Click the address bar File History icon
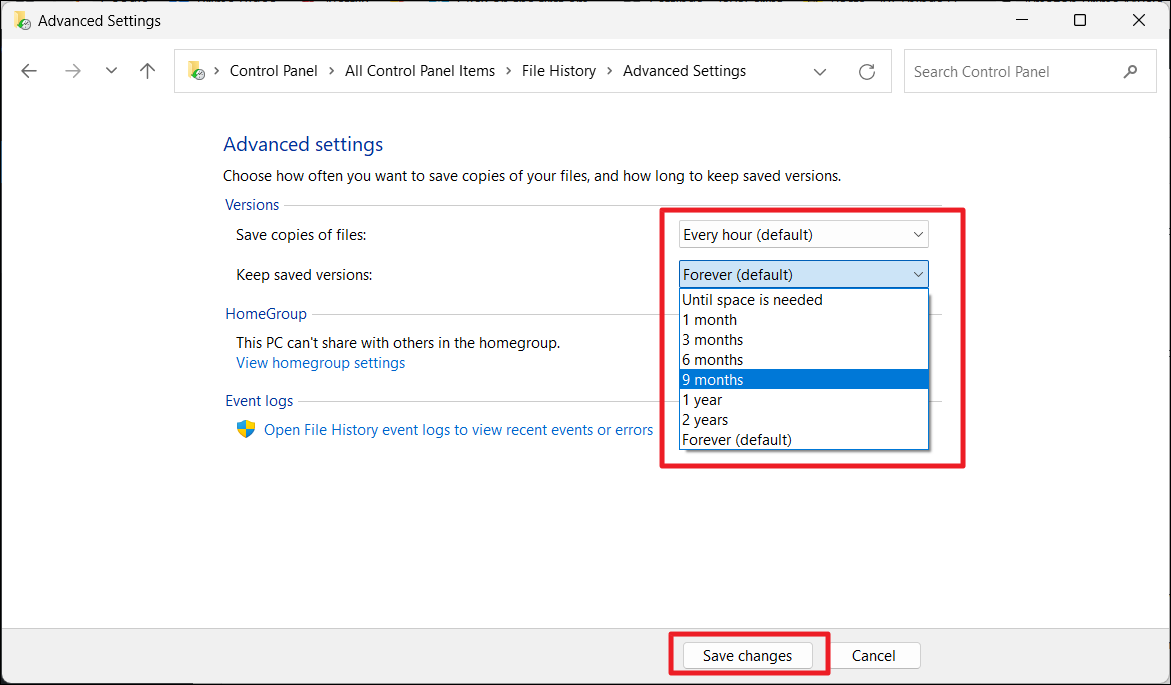Image resolution: width=1171 pixels, height=685 pixels. [197, 72]
